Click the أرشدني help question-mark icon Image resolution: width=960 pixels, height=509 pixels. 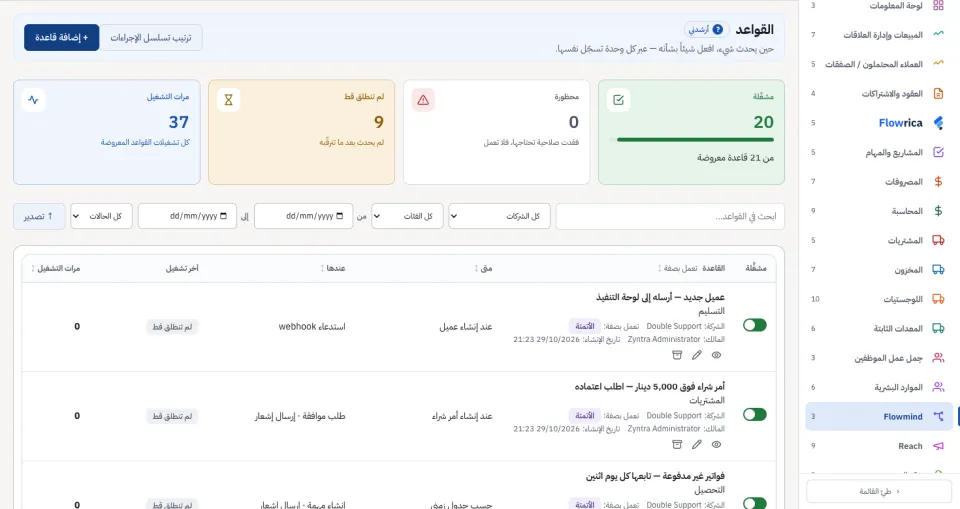(718, 29)
